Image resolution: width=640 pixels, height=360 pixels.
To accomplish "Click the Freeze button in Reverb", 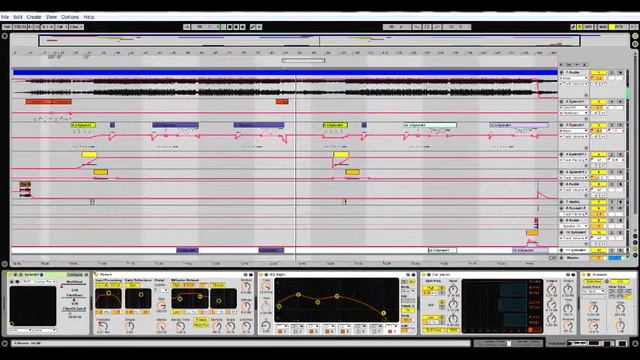I will pyautogui.click(x=200, y=320).
